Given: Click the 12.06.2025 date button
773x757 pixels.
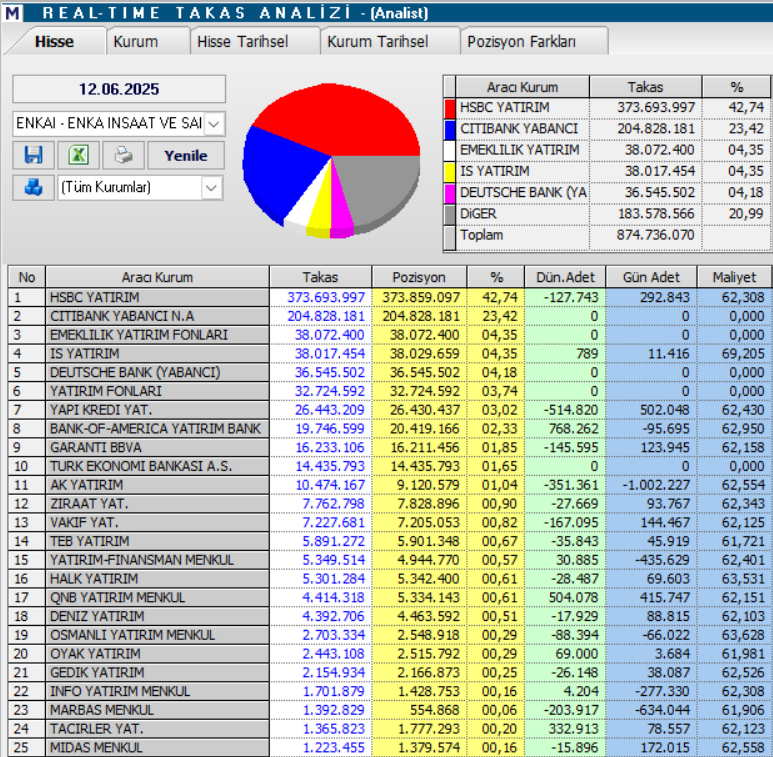Looking at the screenshot, I should [x=119, y=89].
